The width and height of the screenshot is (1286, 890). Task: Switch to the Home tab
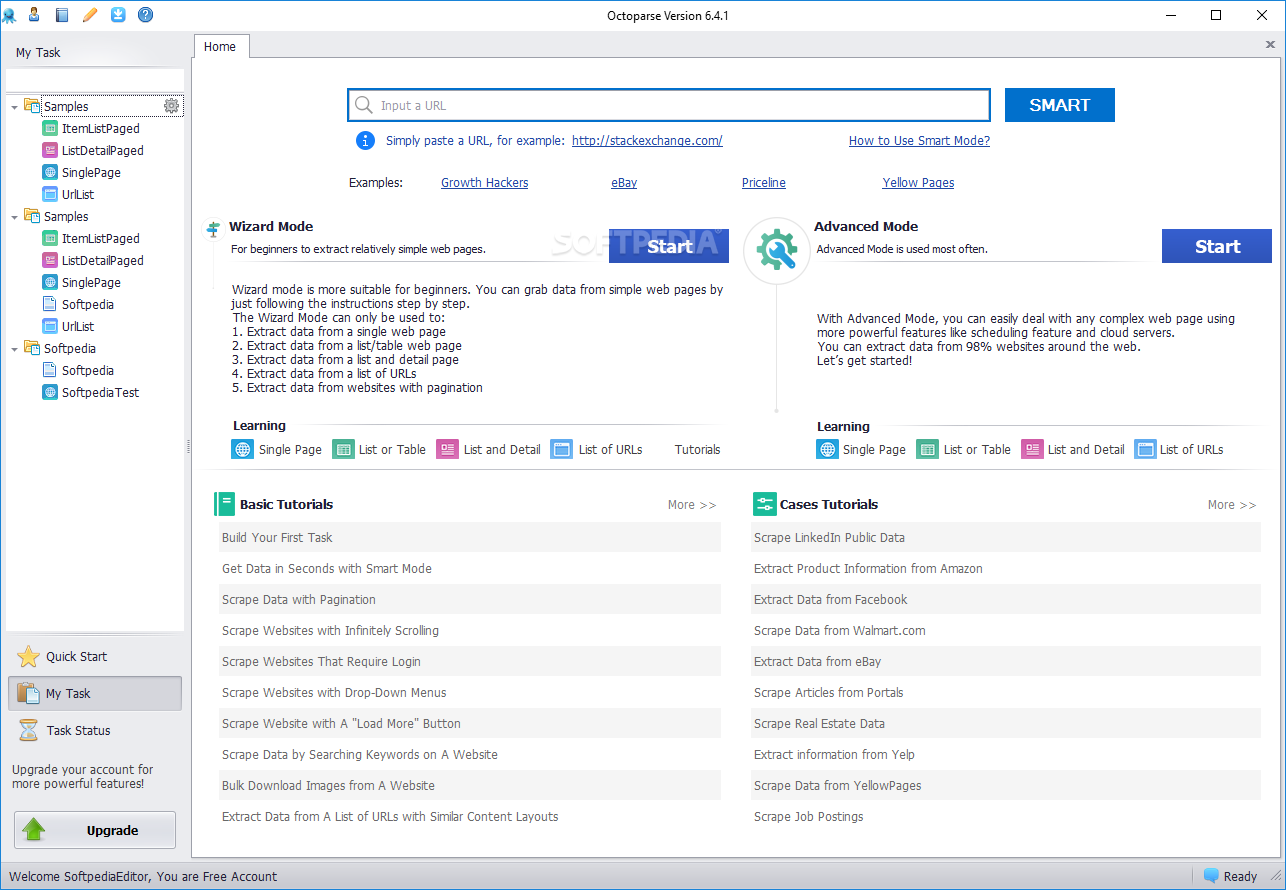[220, 46]
